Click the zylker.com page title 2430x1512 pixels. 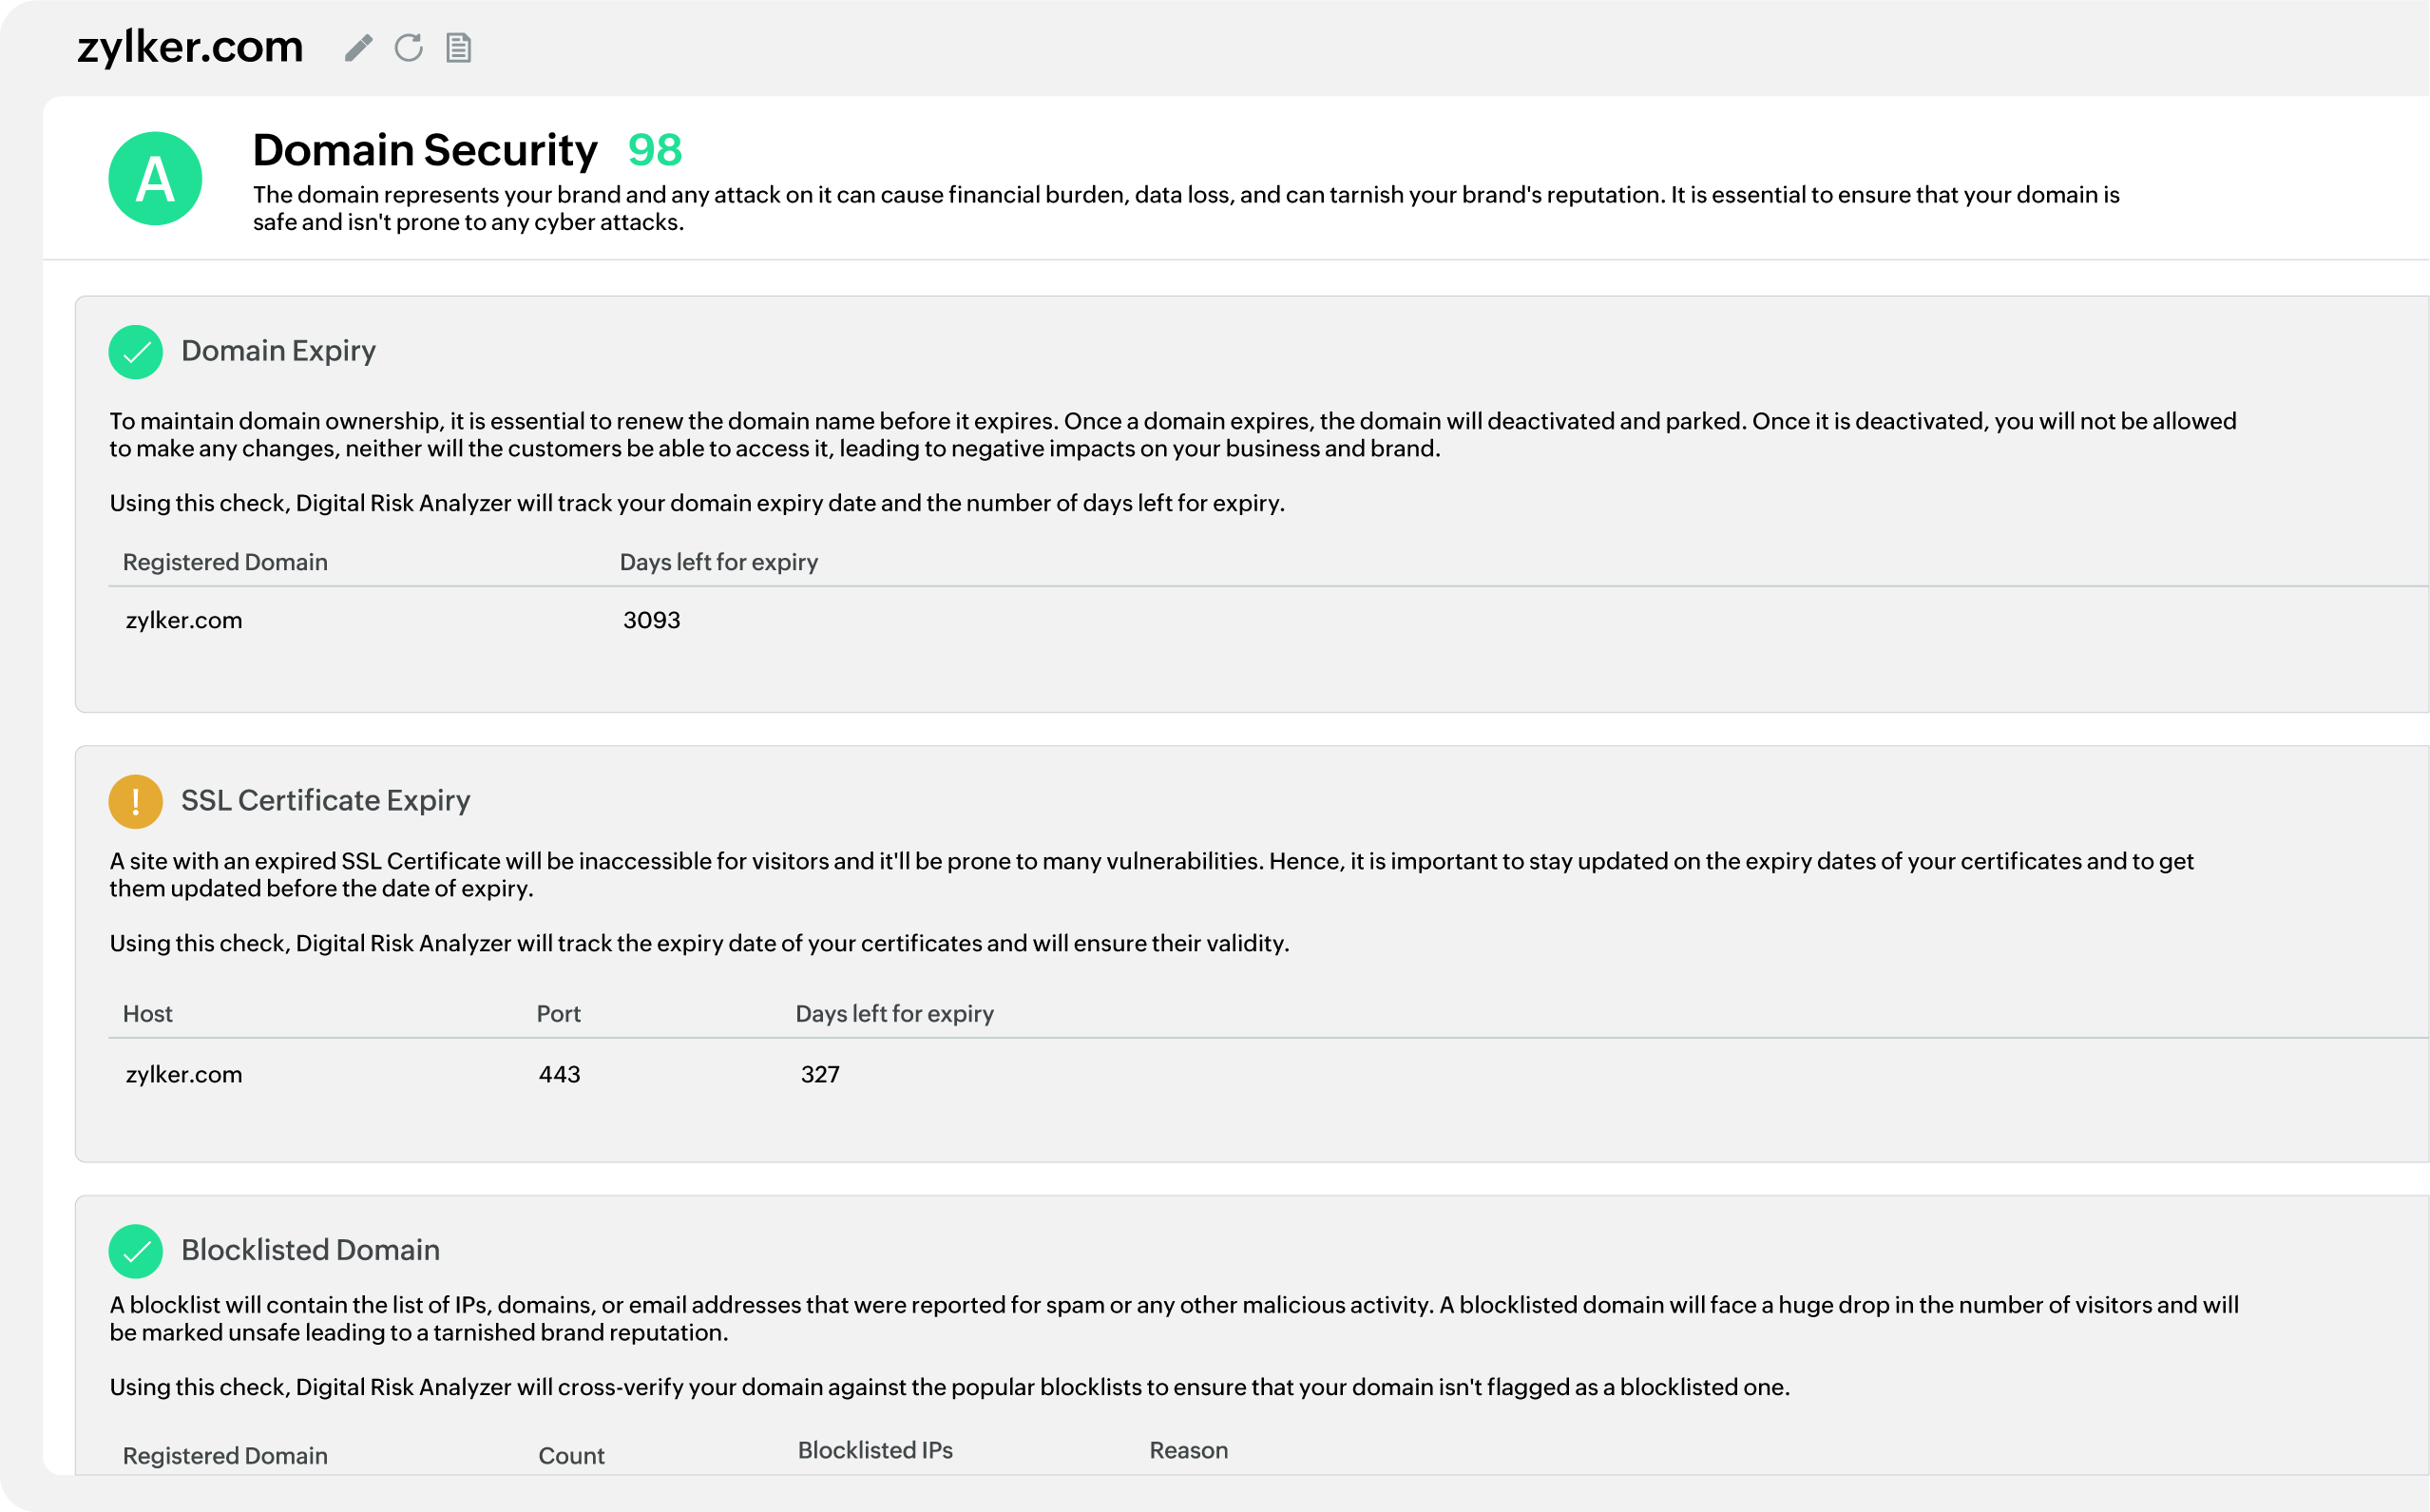(190, 47)
